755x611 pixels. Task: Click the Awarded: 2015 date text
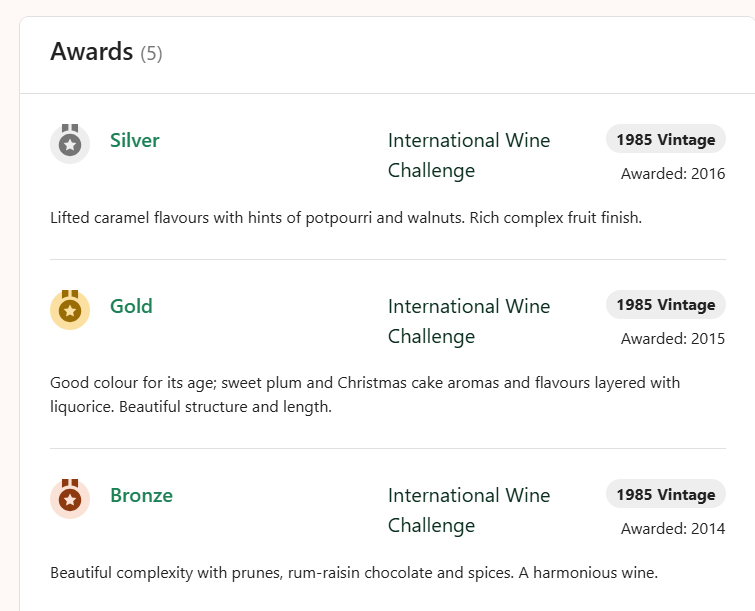672,339
